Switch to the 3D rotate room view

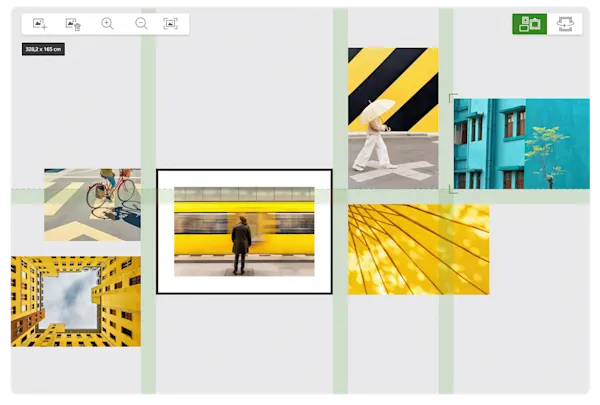tap(565, 24)
